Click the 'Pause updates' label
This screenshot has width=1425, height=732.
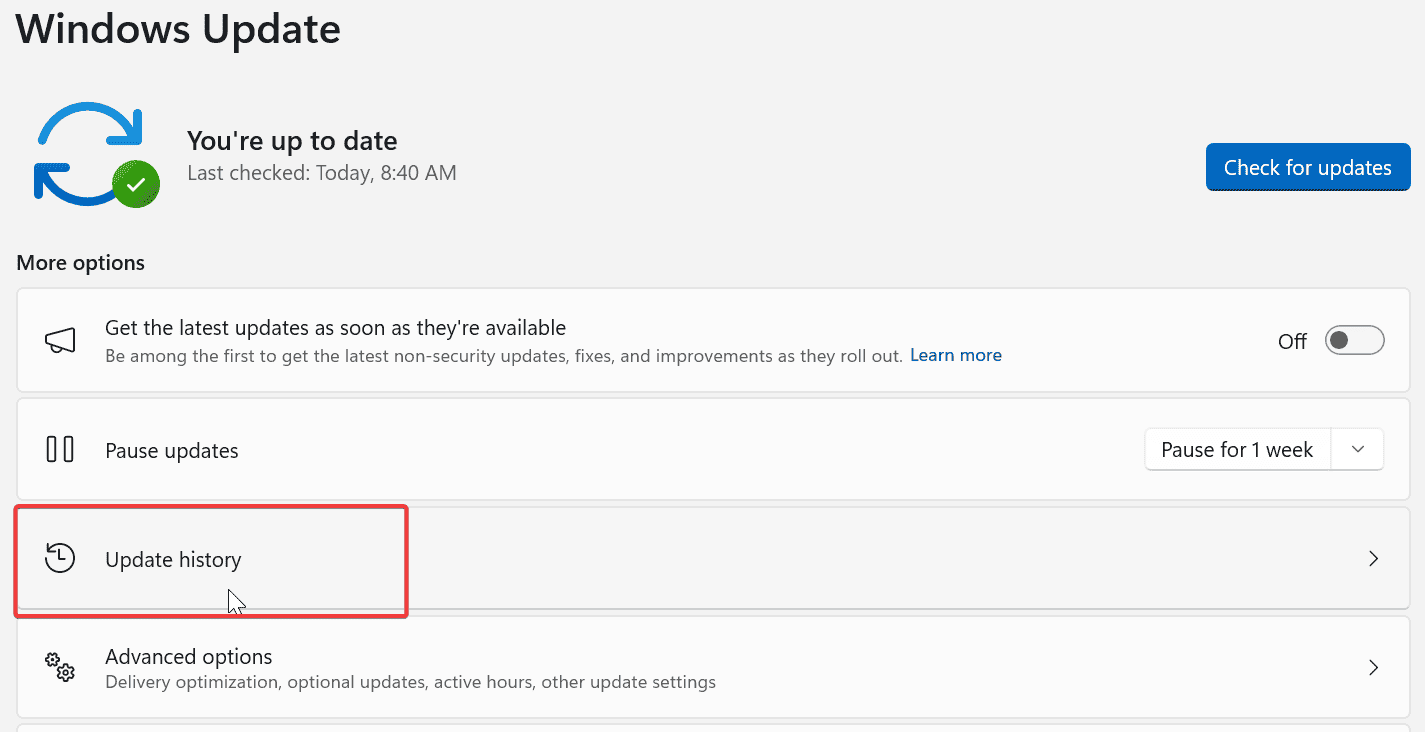(172, 451)
